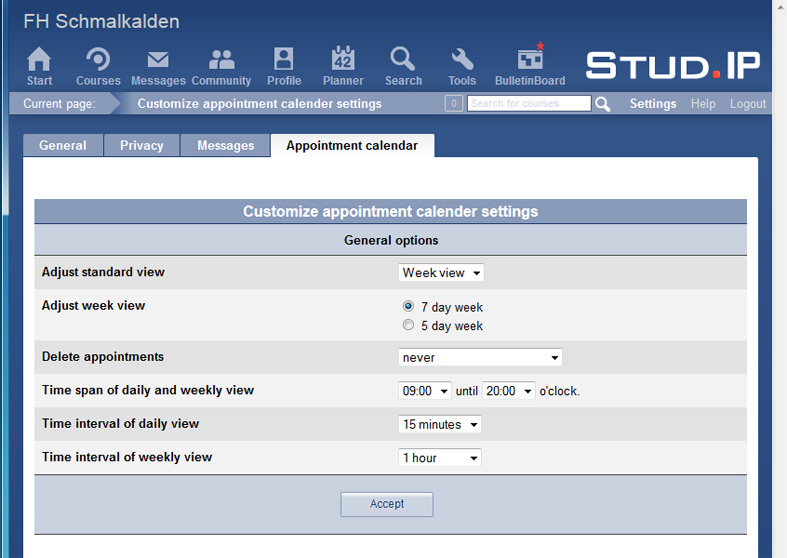Open the 1 hour weekly interval dropdown

tap(440, 458)
